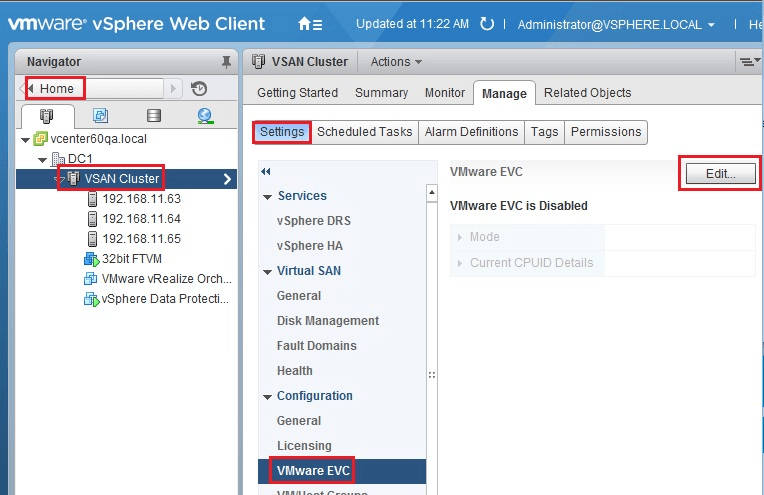The height and width of the screenshot is (495, 764).
Task: Click the vSphere Data Protection VM icon
Action: coord(92,299)
